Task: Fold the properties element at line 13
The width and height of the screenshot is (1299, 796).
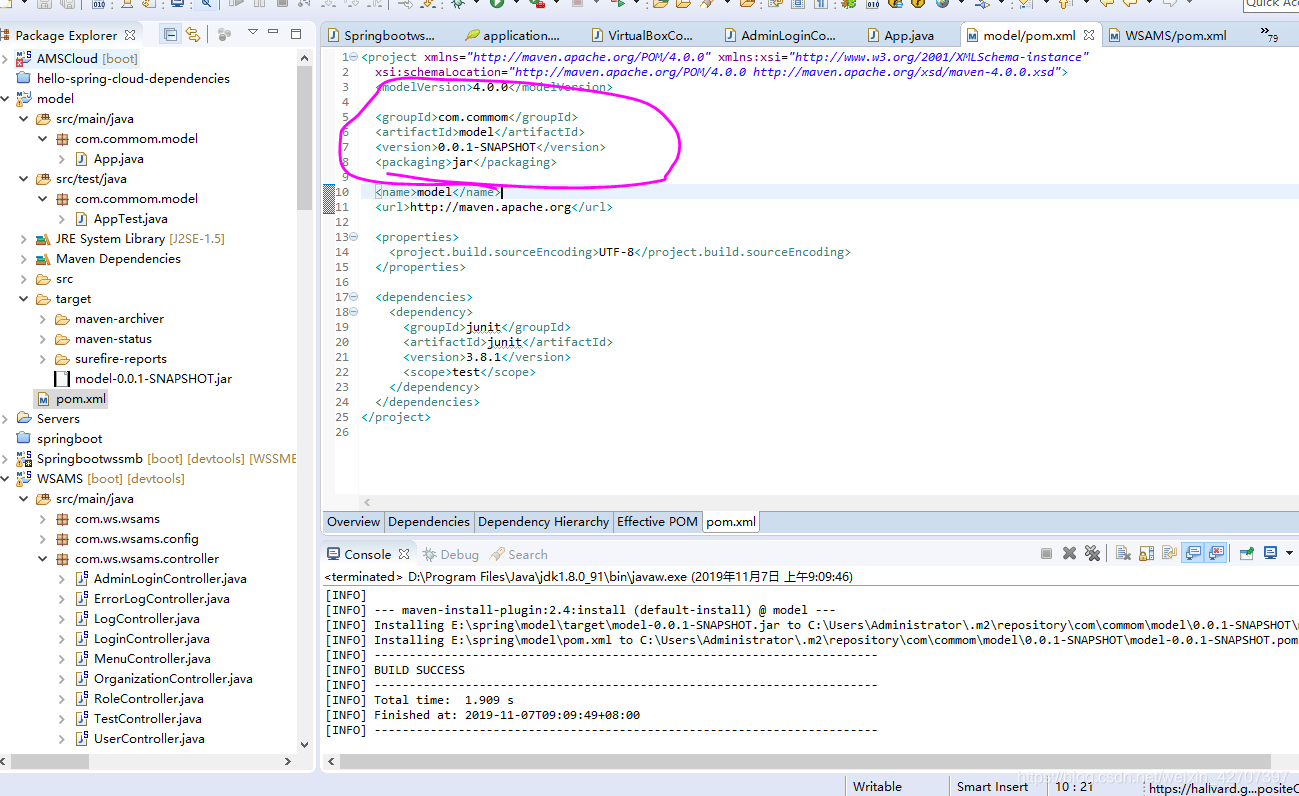Action: point(354,237)
